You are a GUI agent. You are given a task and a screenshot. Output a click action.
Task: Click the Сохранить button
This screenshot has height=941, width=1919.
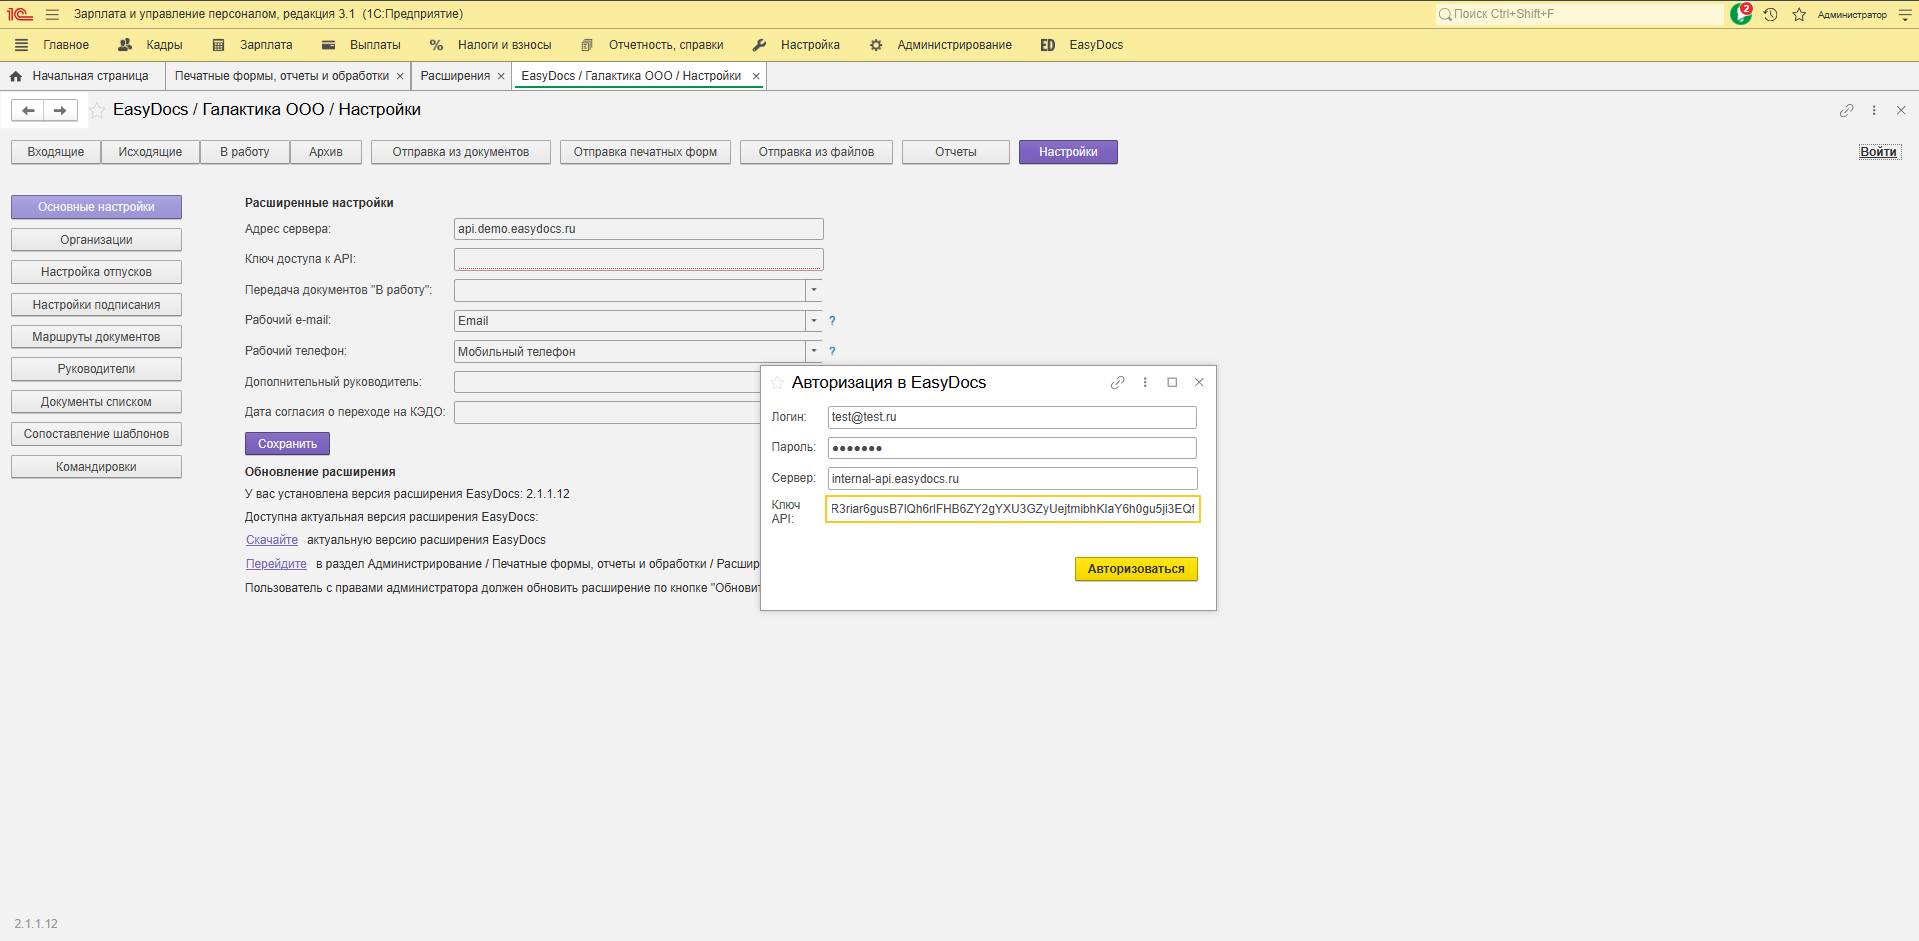[287, 444]
